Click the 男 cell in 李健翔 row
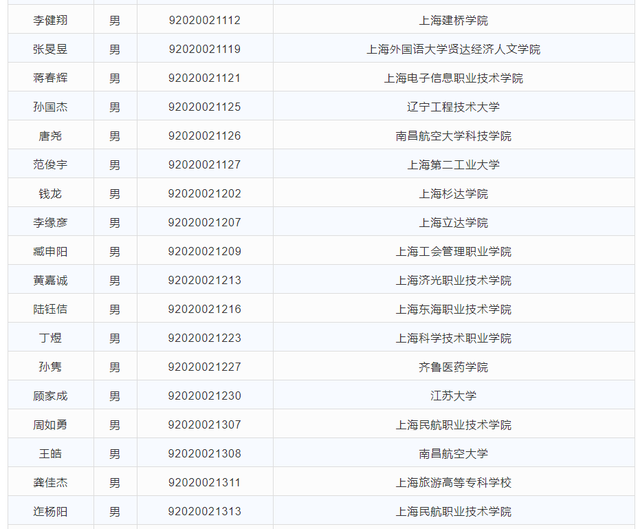 [x=115, y=20]
